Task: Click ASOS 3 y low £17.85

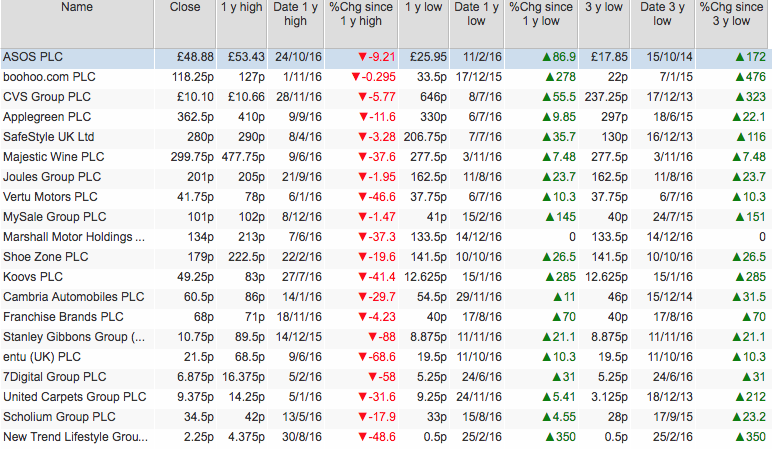Action: coord(610,57)
